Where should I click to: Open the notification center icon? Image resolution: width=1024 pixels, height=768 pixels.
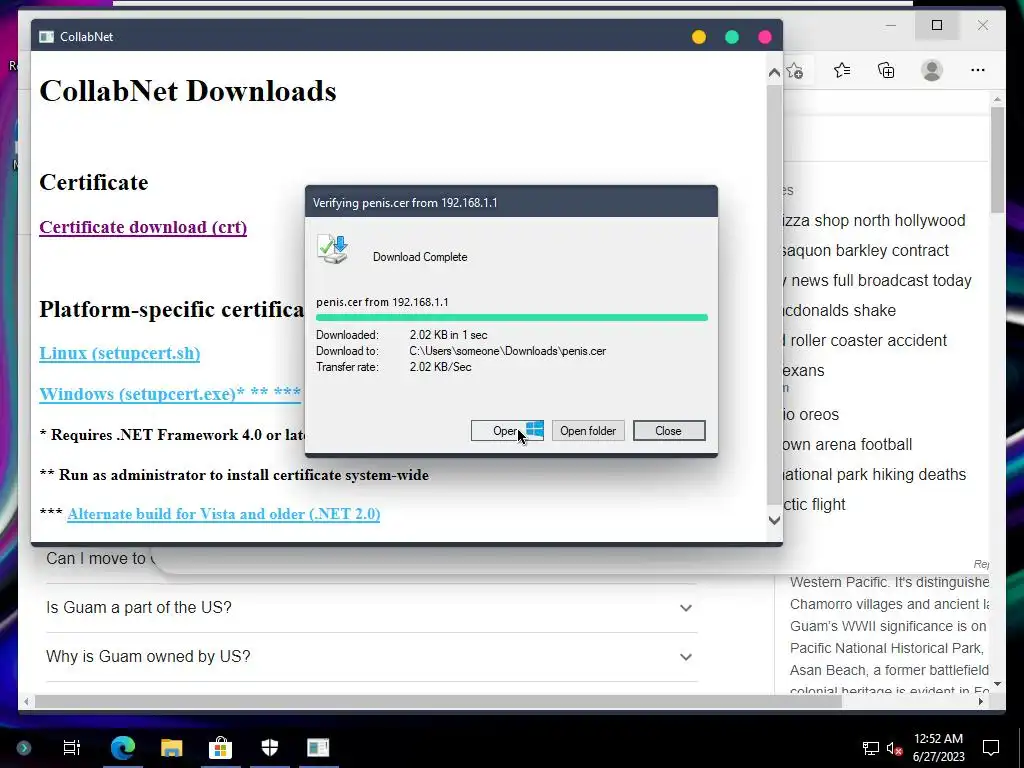(991, 748)
